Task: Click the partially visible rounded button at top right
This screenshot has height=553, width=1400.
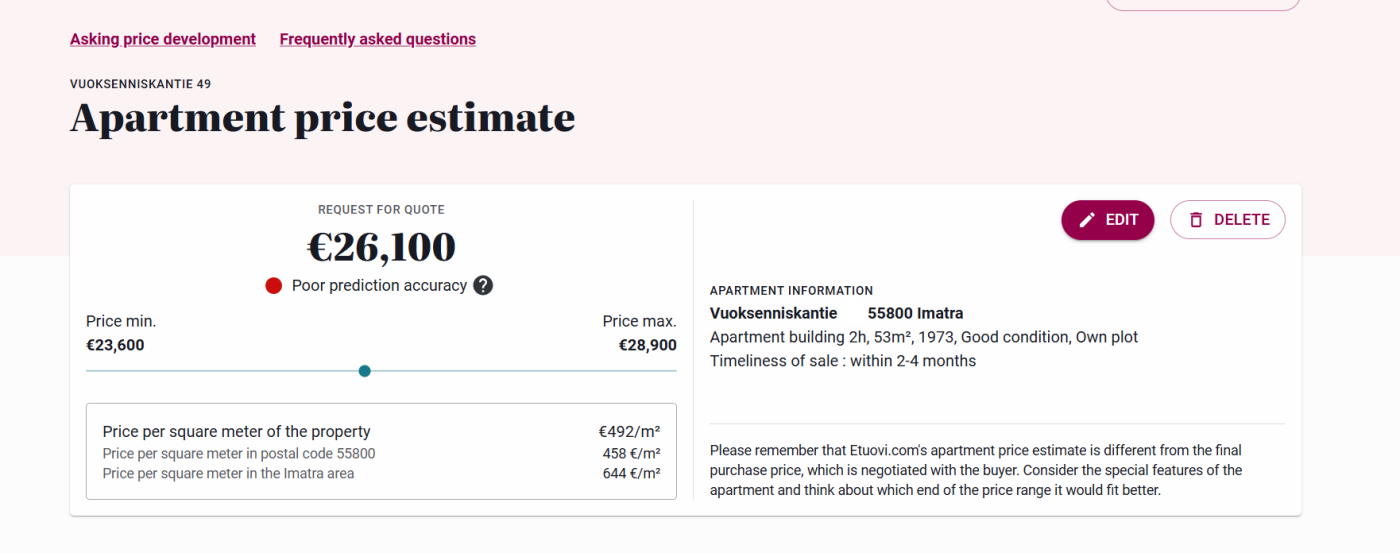Action: click(1203, 5)
